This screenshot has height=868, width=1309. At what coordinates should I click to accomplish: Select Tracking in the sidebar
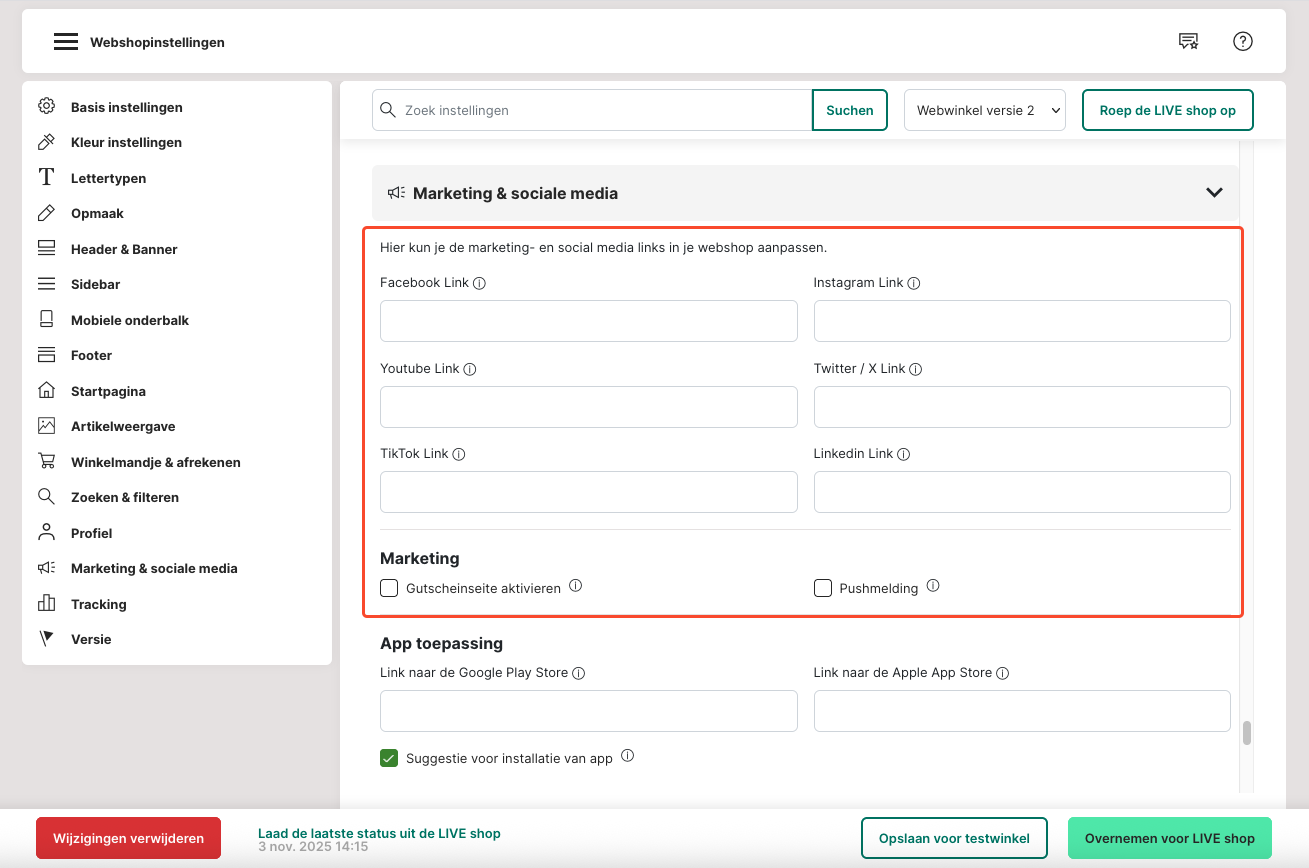point(98,604)
